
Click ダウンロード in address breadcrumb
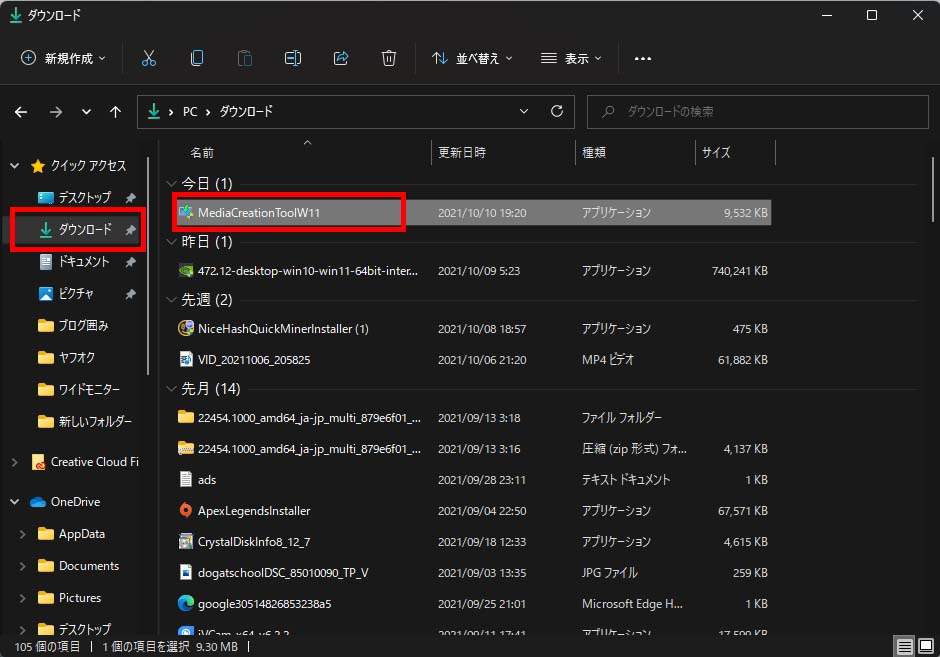246,112
